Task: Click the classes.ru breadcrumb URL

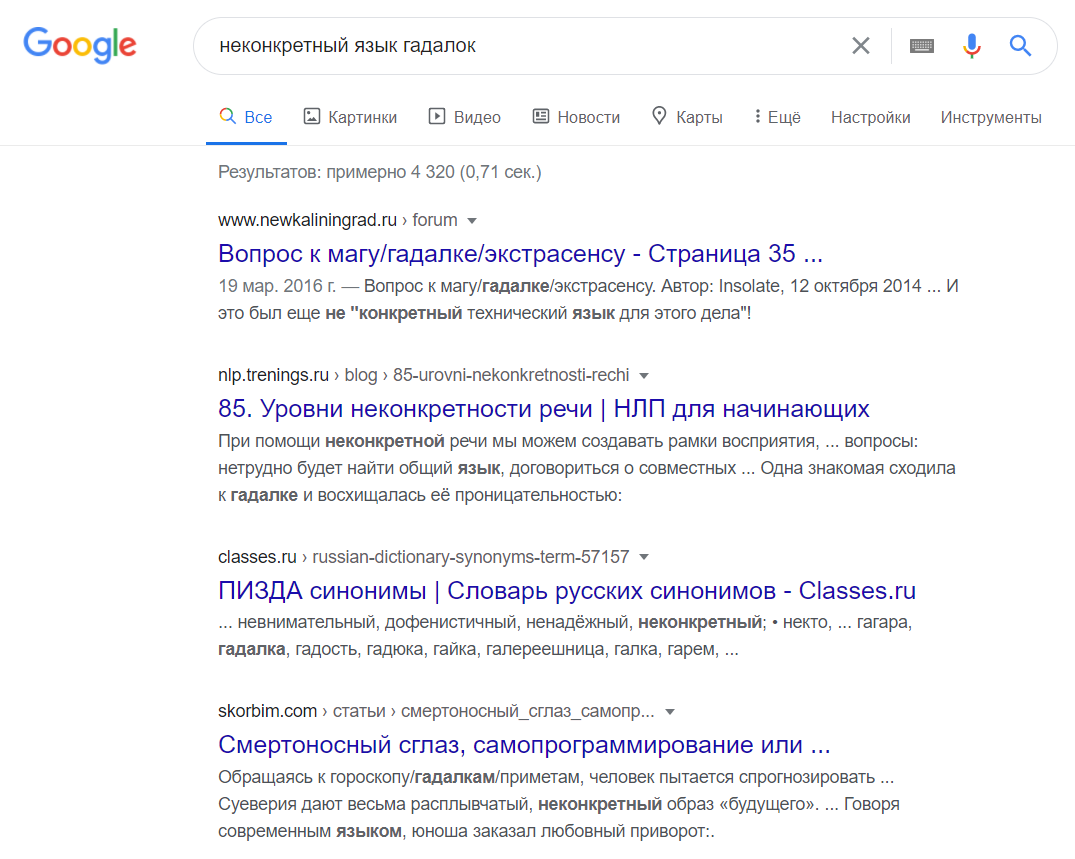Action: click(x=424, y=557)
